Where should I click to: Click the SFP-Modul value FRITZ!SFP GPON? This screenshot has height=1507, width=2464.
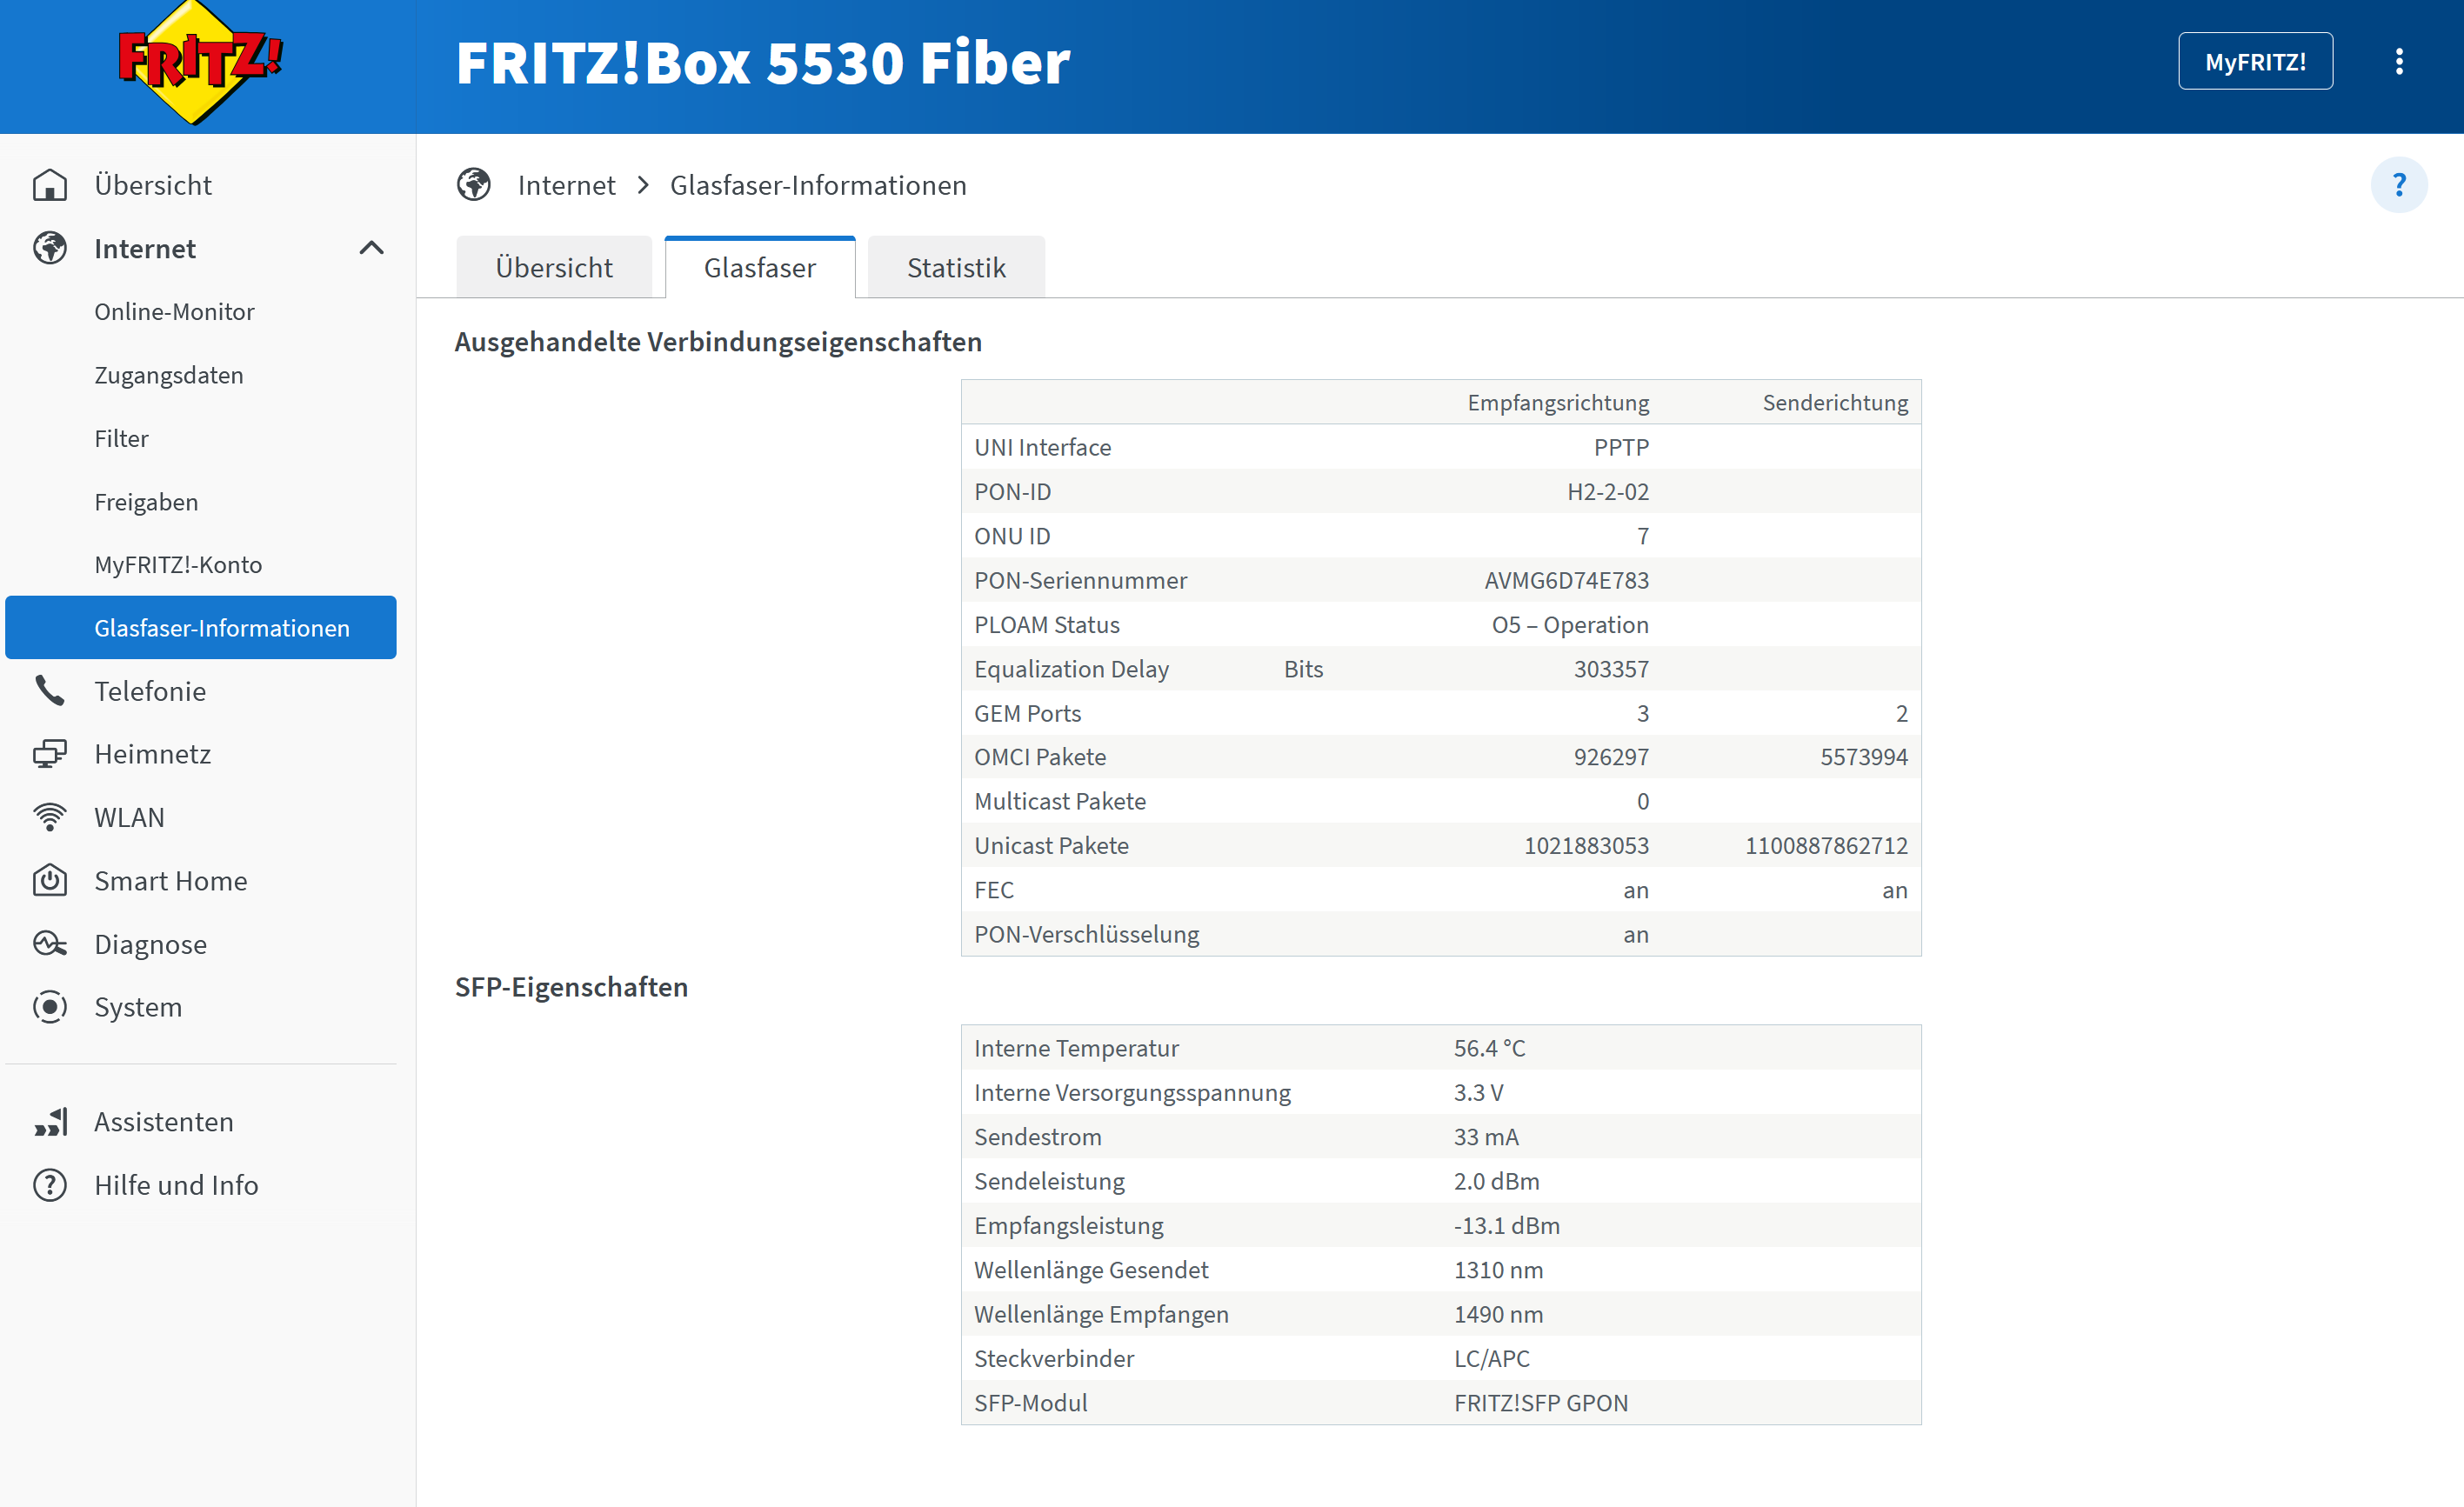coord(1540,1403)
